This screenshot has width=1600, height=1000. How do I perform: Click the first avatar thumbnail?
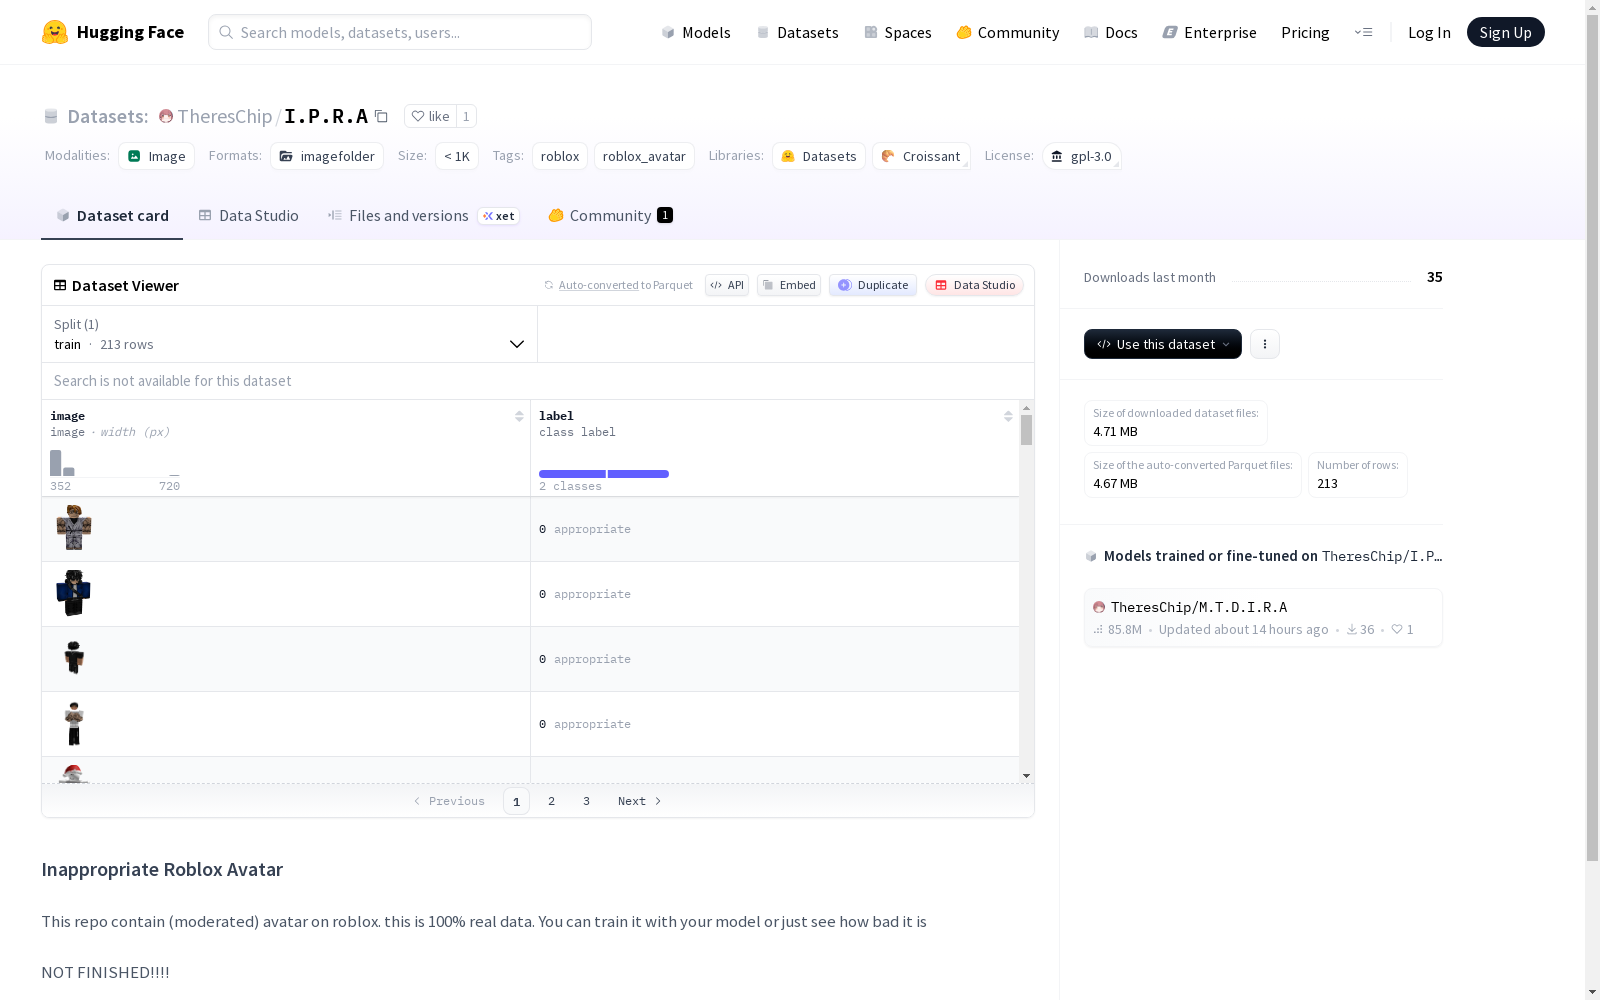coord(74,528)
